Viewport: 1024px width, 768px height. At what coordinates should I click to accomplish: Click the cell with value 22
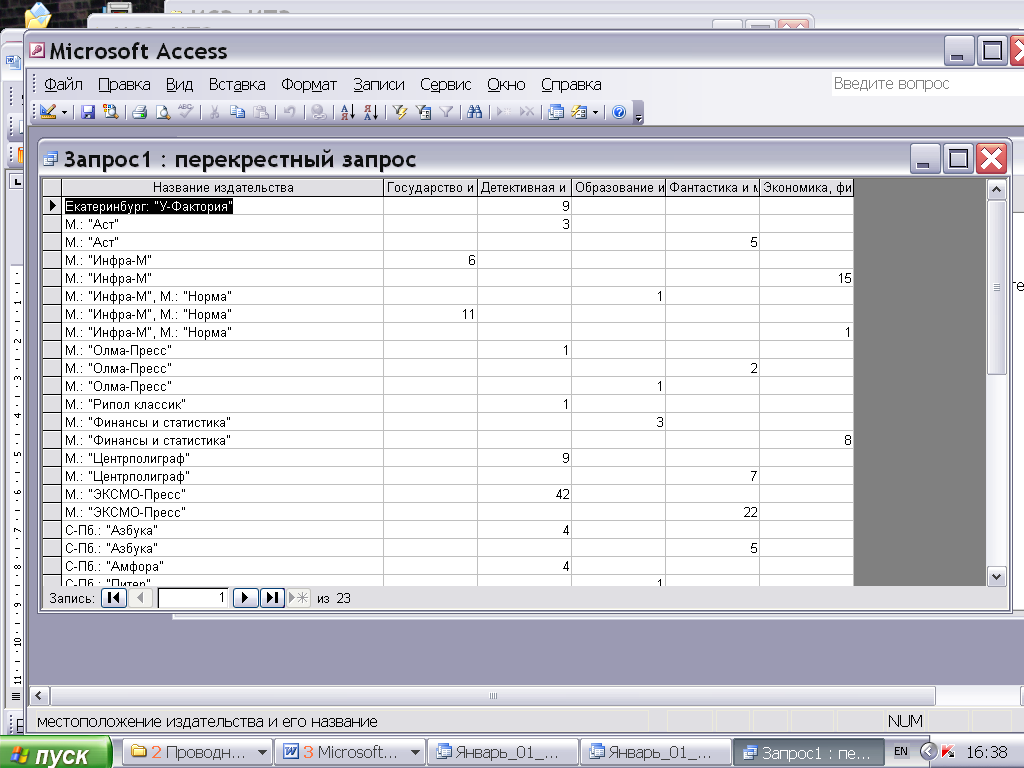coord(712,512)
